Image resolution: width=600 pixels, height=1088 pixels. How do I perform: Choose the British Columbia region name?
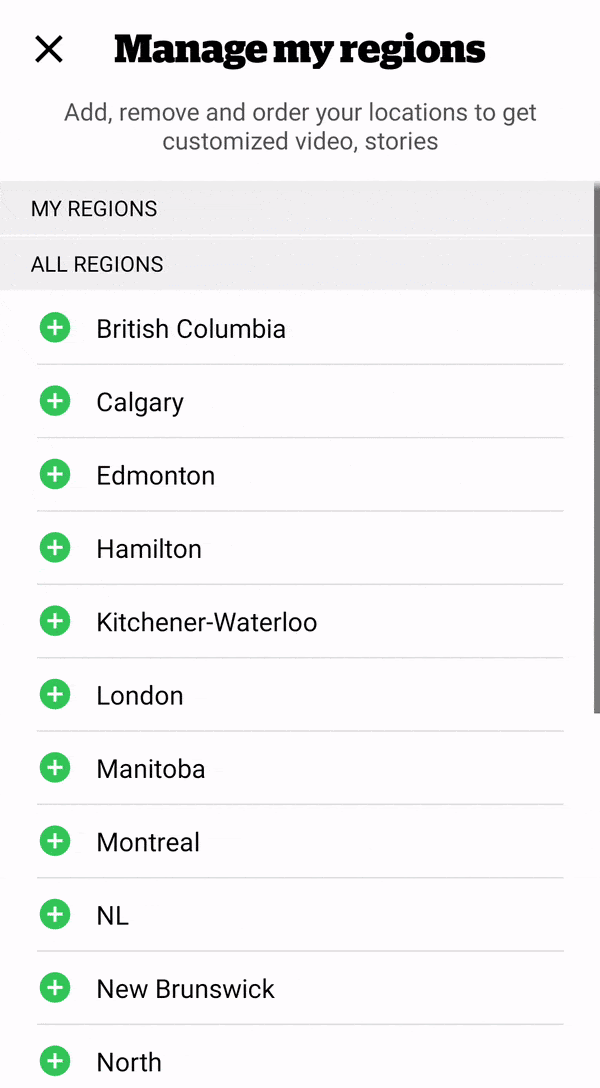click(191, 329)
